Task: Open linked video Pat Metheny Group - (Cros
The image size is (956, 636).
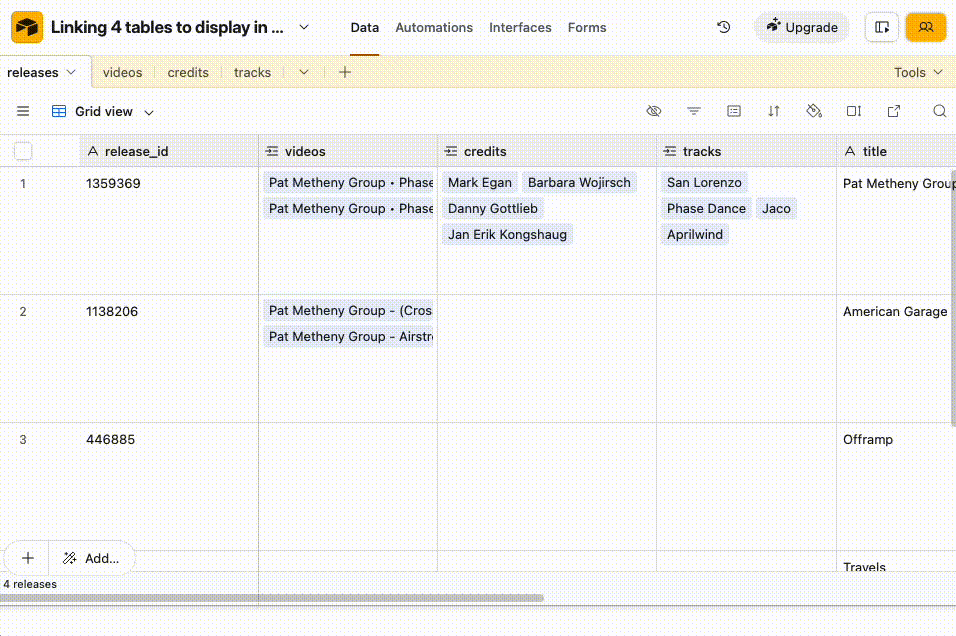Action: [x=349, y=310]
